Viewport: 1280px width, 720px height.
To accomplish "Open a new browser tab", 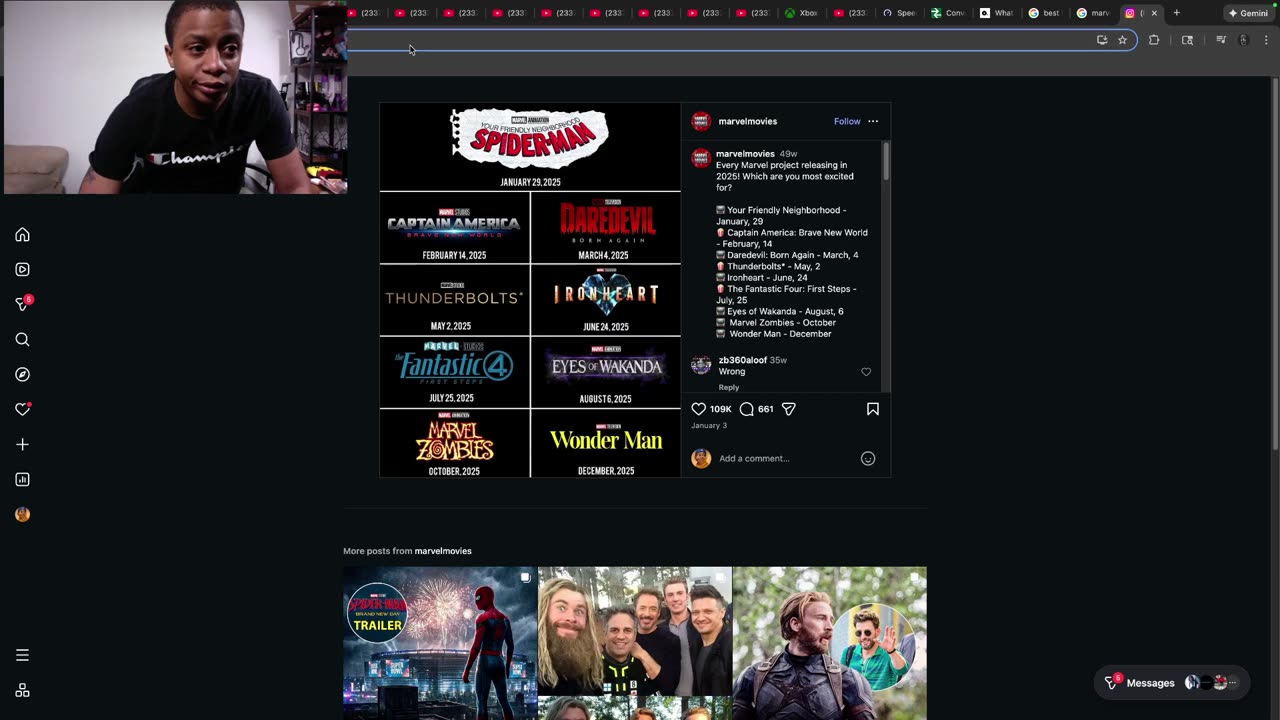I will [1176, 13].
